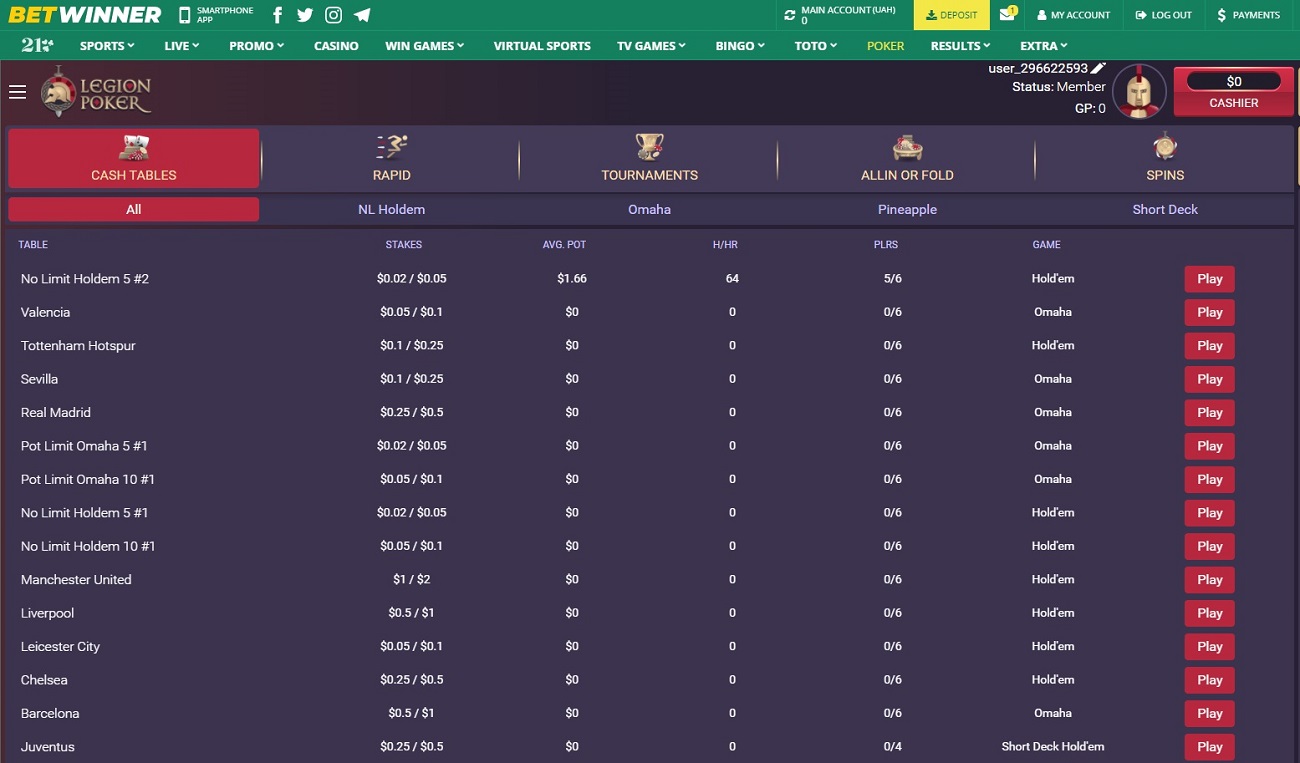This screenshot has height=763, width=1300.
Task: Select the Leicester City table name
Action: click(x=60, y=647)
